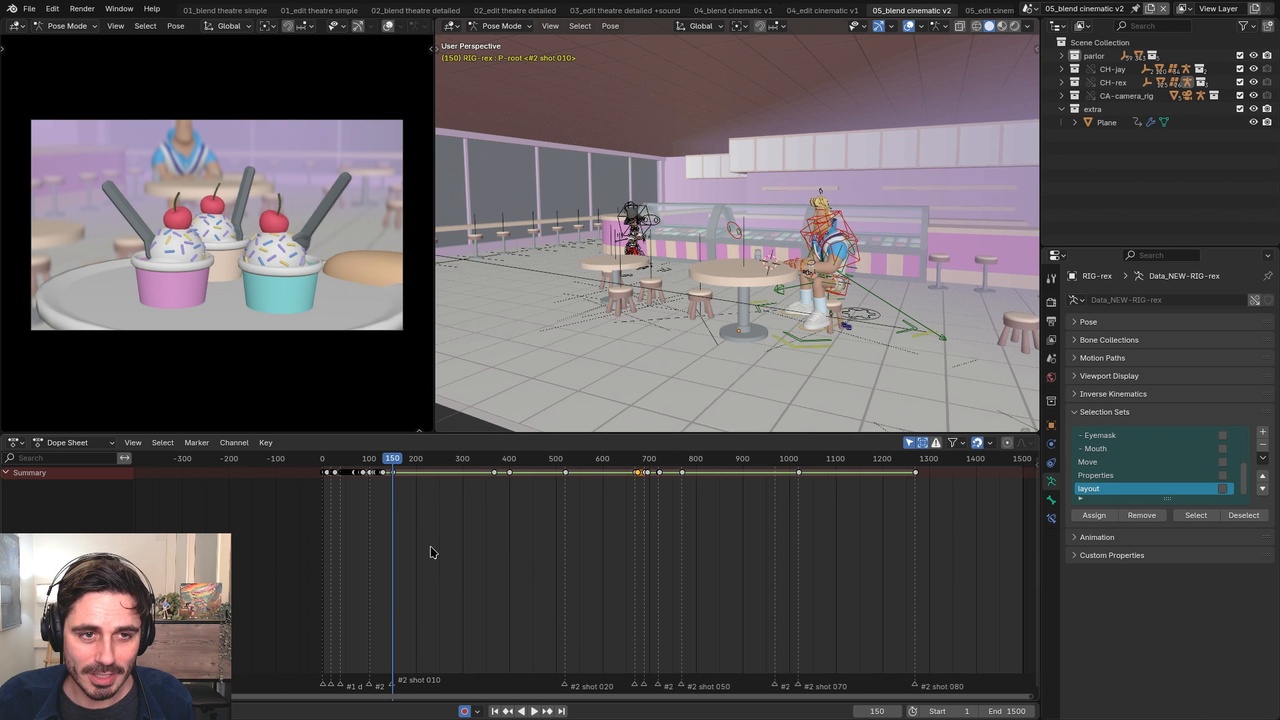This screenshot has height=720, width=1280.
Task: Move selection set down in list
Action: tap(1262, 488)
